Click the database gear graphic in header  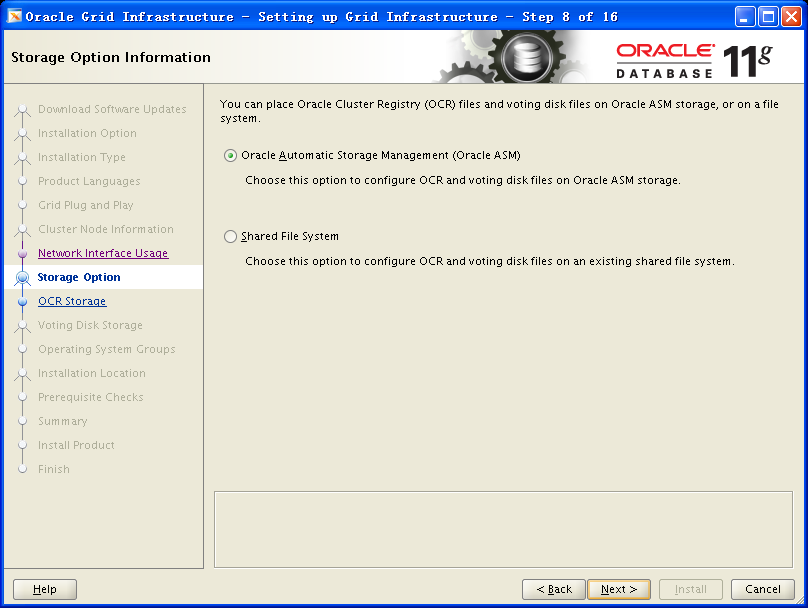click(527, 57)
